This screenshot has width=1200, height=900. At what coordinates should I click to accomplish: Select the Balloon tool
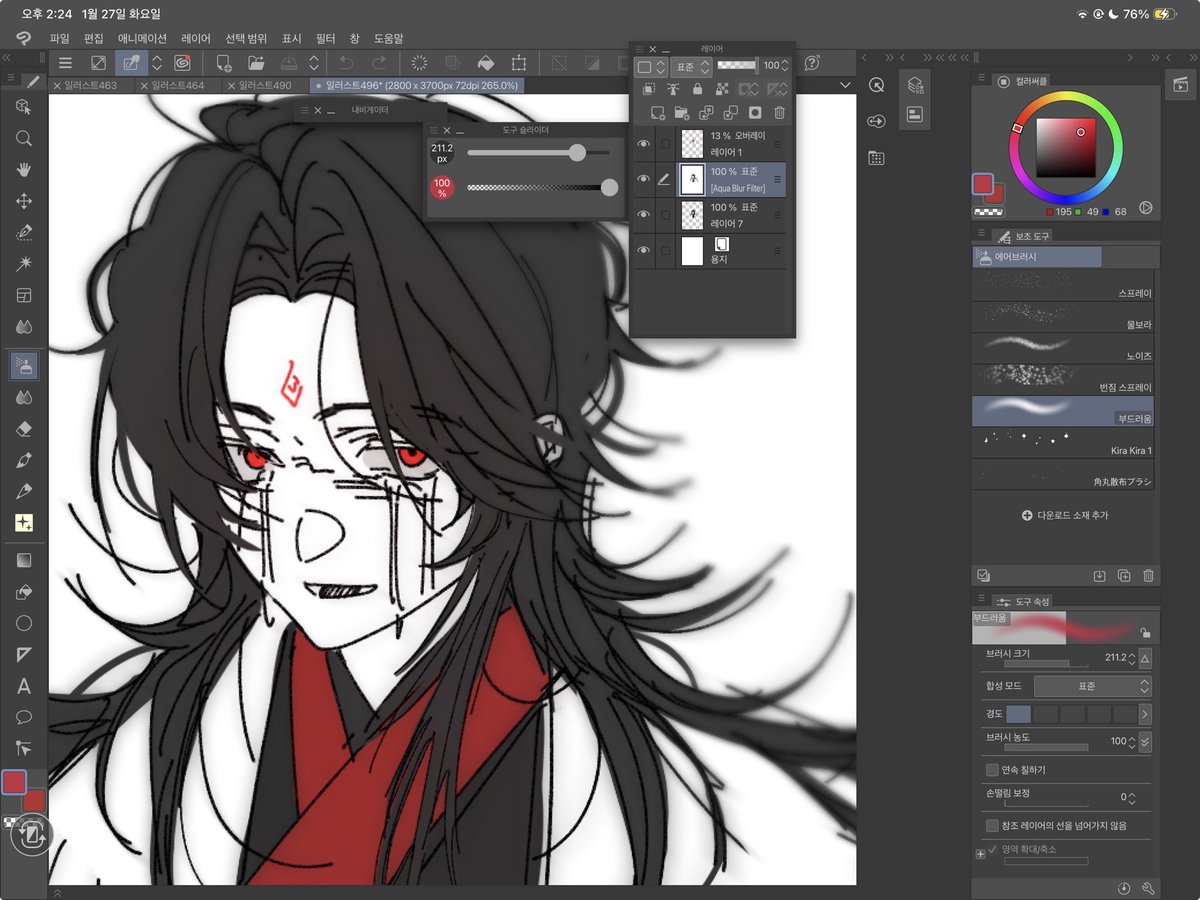pos(24,717)
